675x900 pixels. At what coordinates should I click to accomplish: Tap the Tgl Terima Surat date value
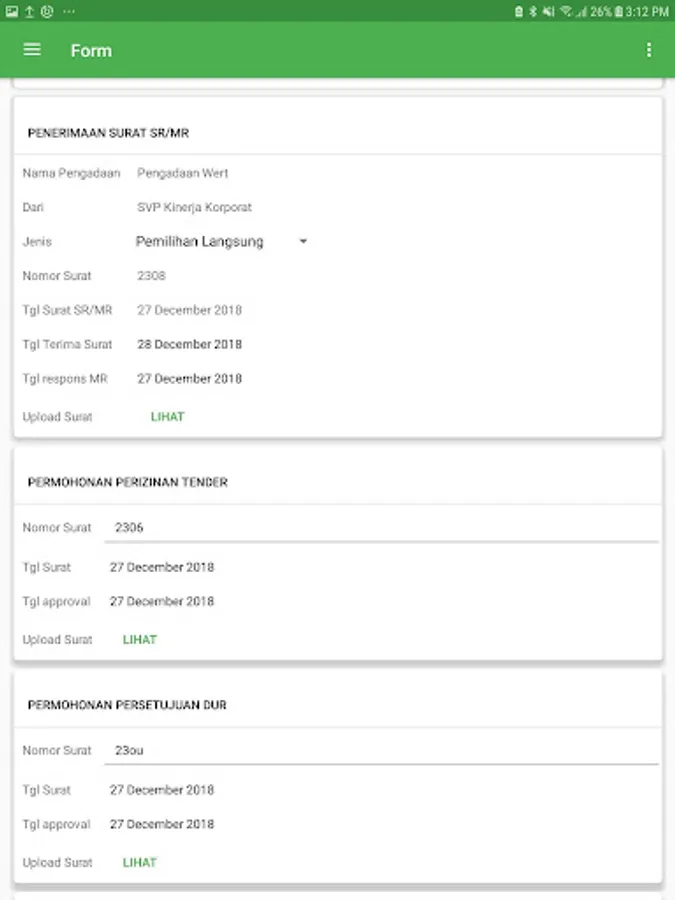[190, 344]
